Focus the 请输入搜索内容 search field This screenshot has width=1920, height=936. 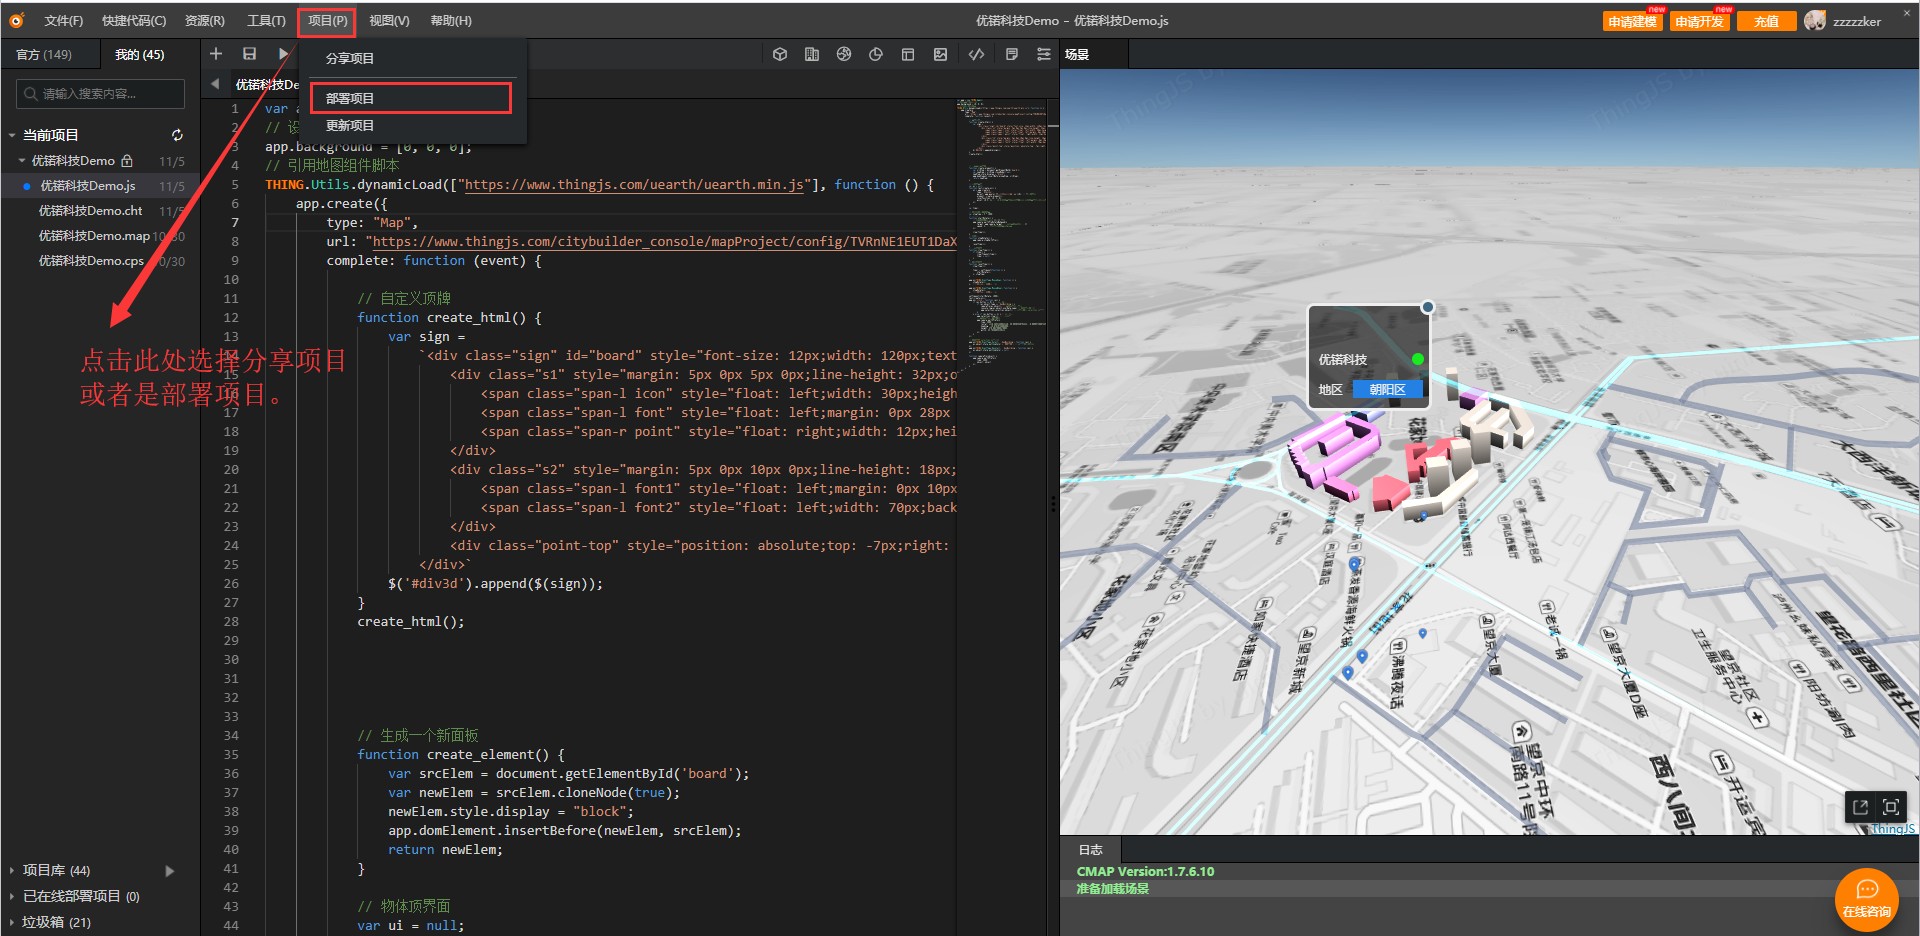coord(100,94)
